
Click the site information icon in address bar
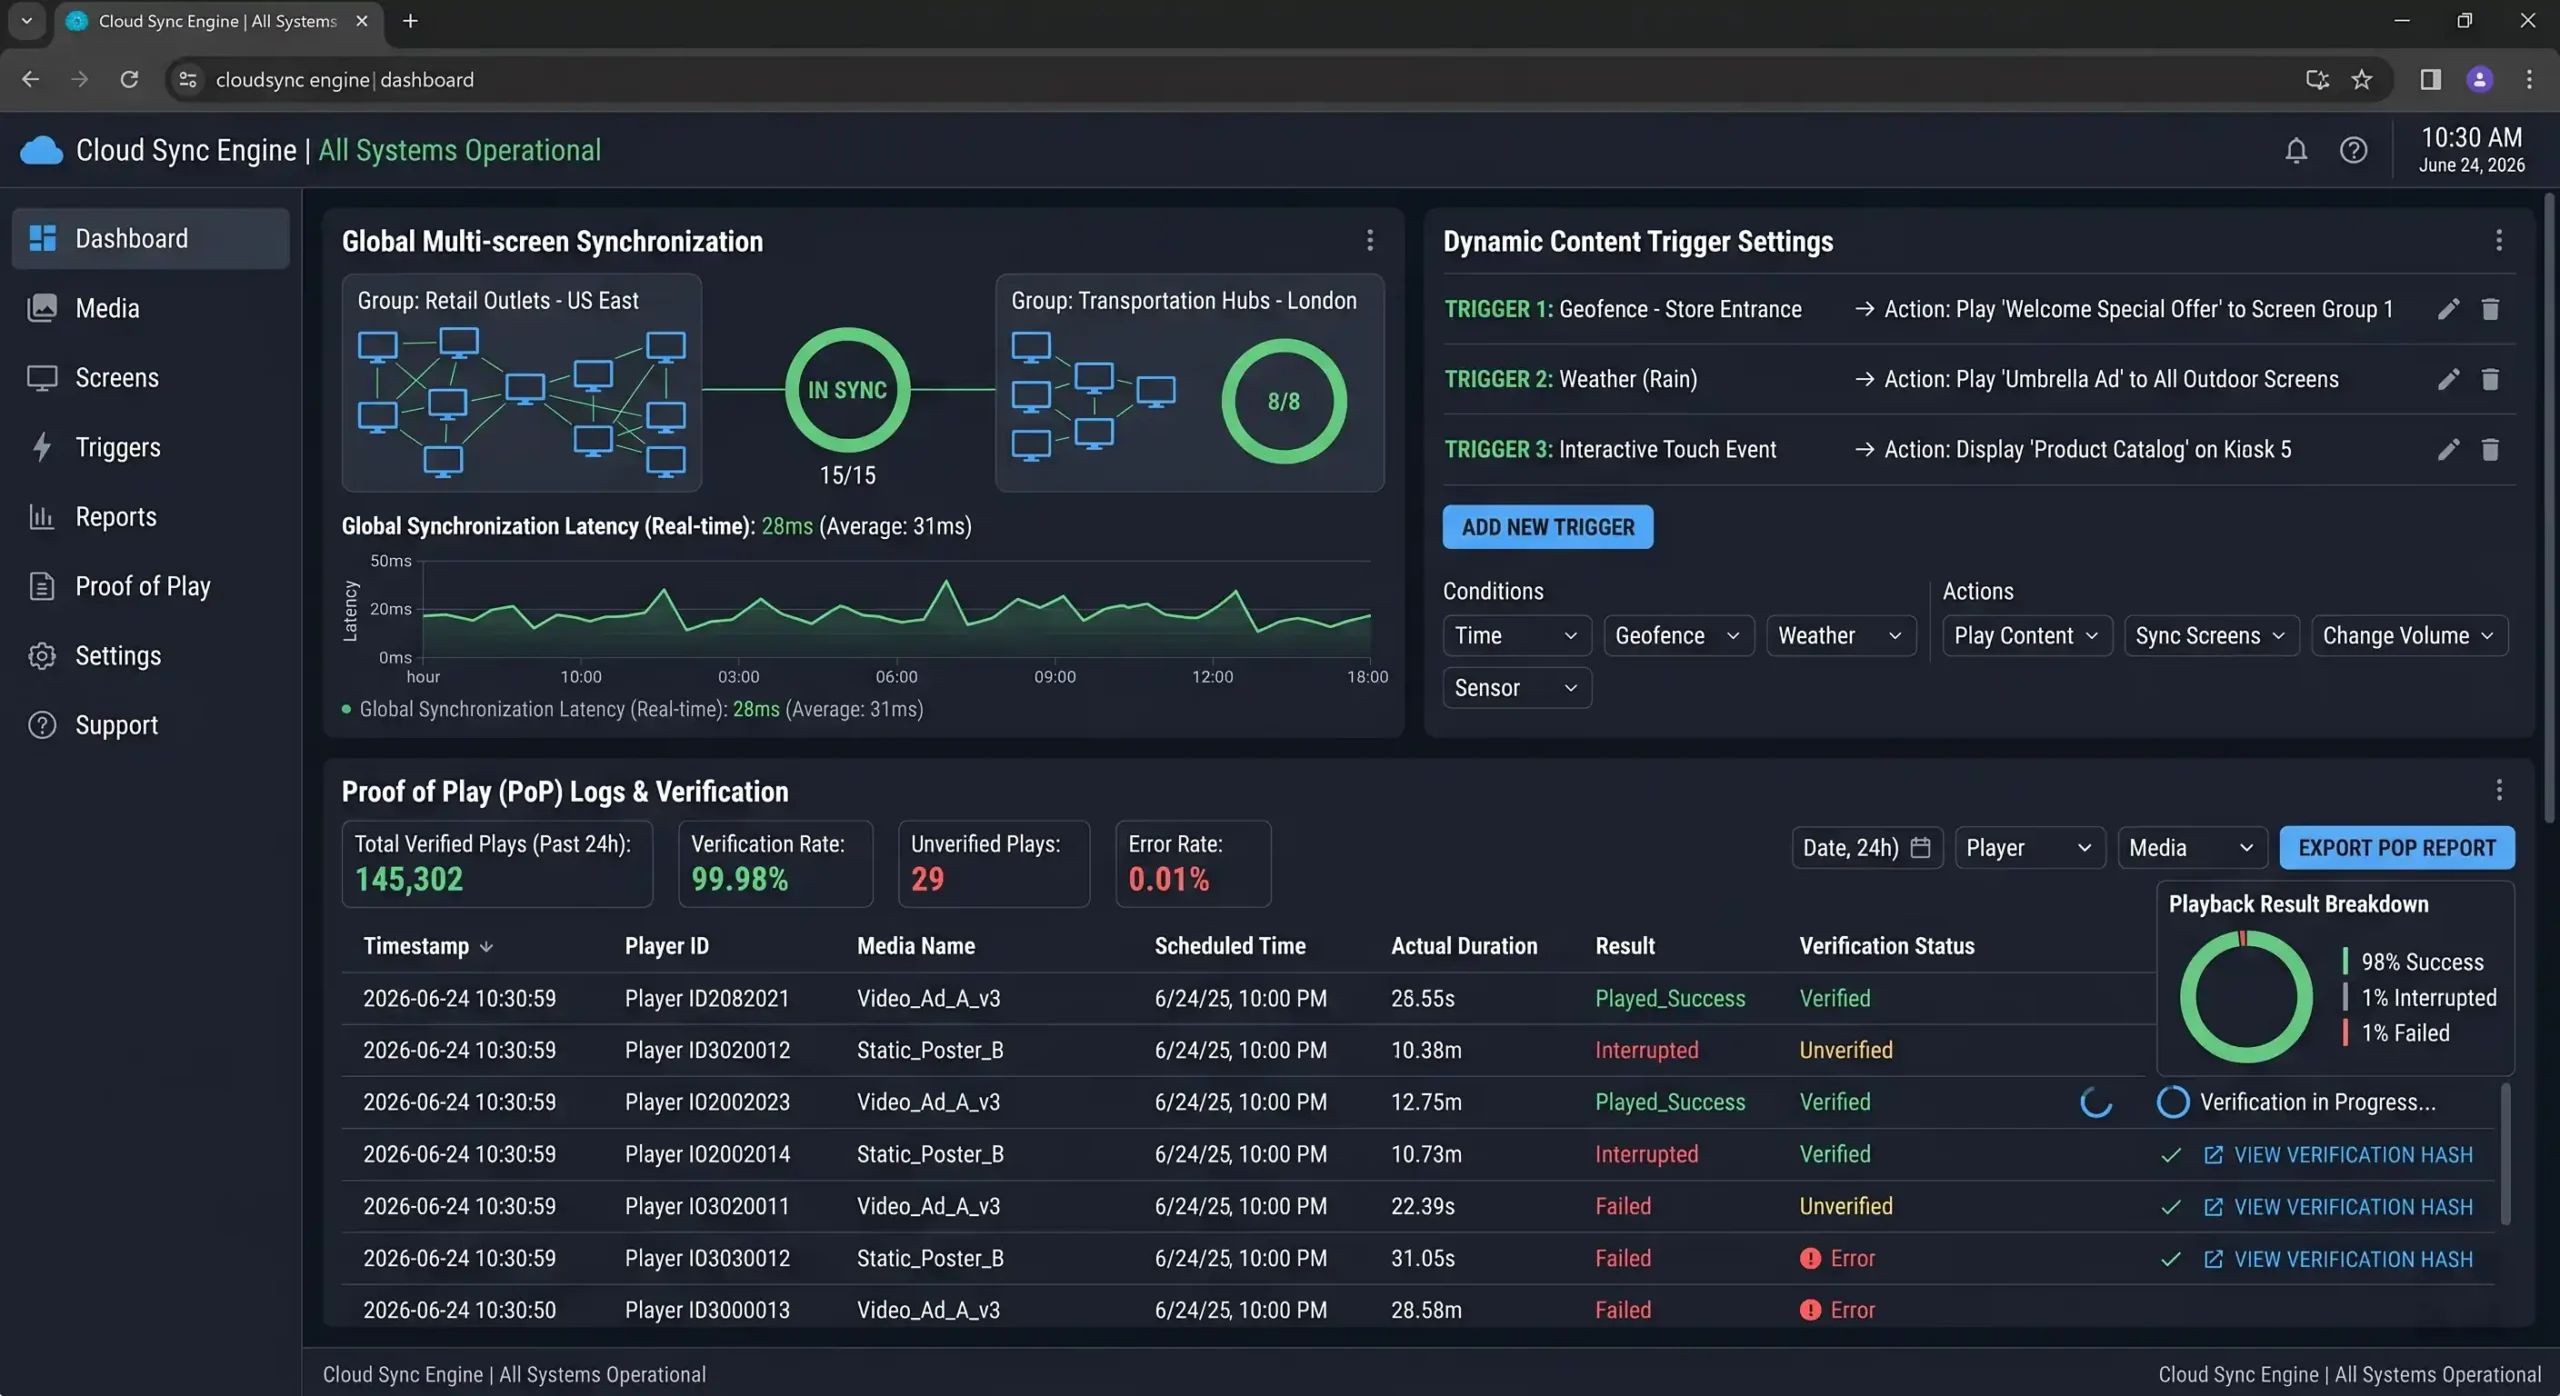coord(188,80)
